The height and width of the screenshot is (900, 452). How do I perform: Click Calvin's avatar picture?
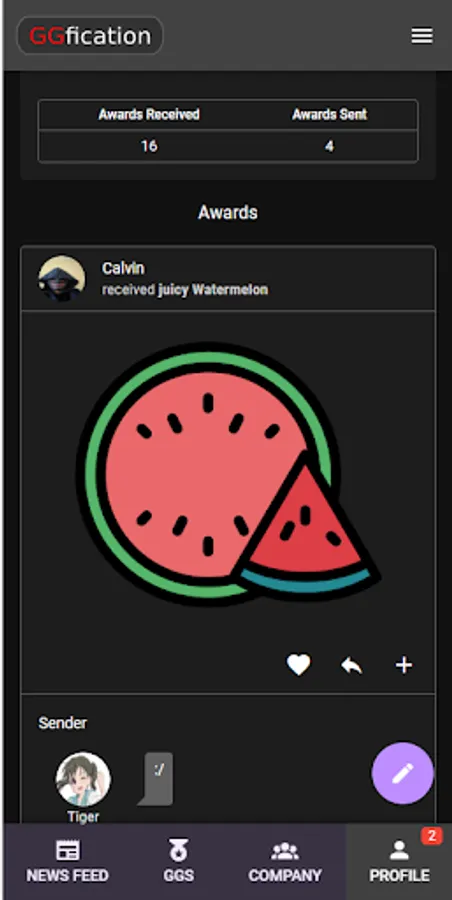coord(61,279)
